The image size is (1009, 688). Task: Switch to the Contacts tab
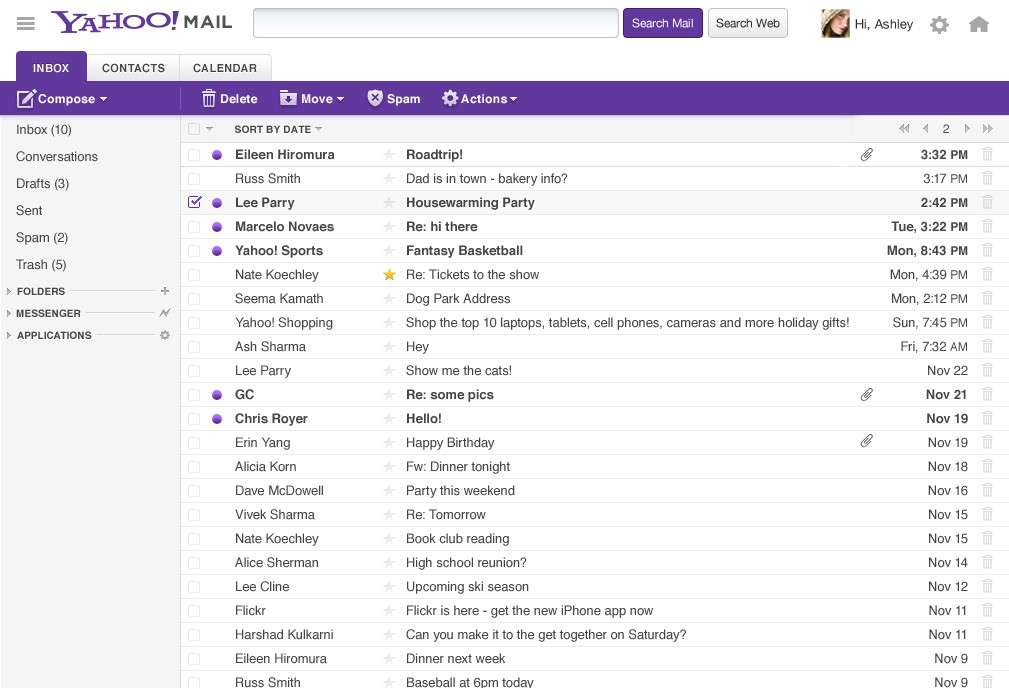133,68
